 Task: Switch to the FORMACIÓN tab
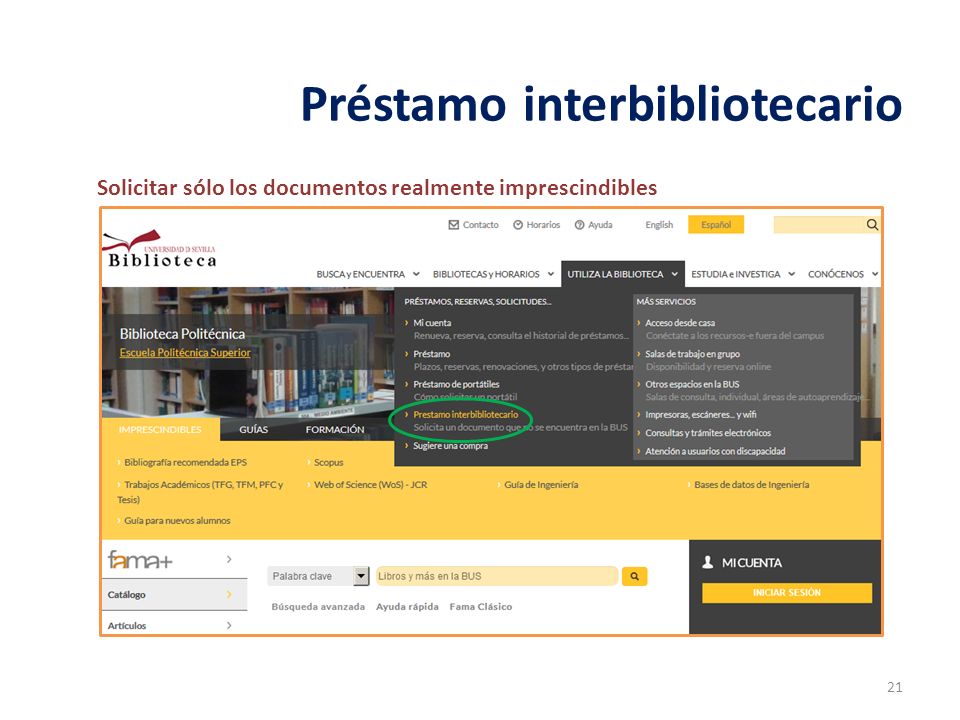[x=335, y=430]
